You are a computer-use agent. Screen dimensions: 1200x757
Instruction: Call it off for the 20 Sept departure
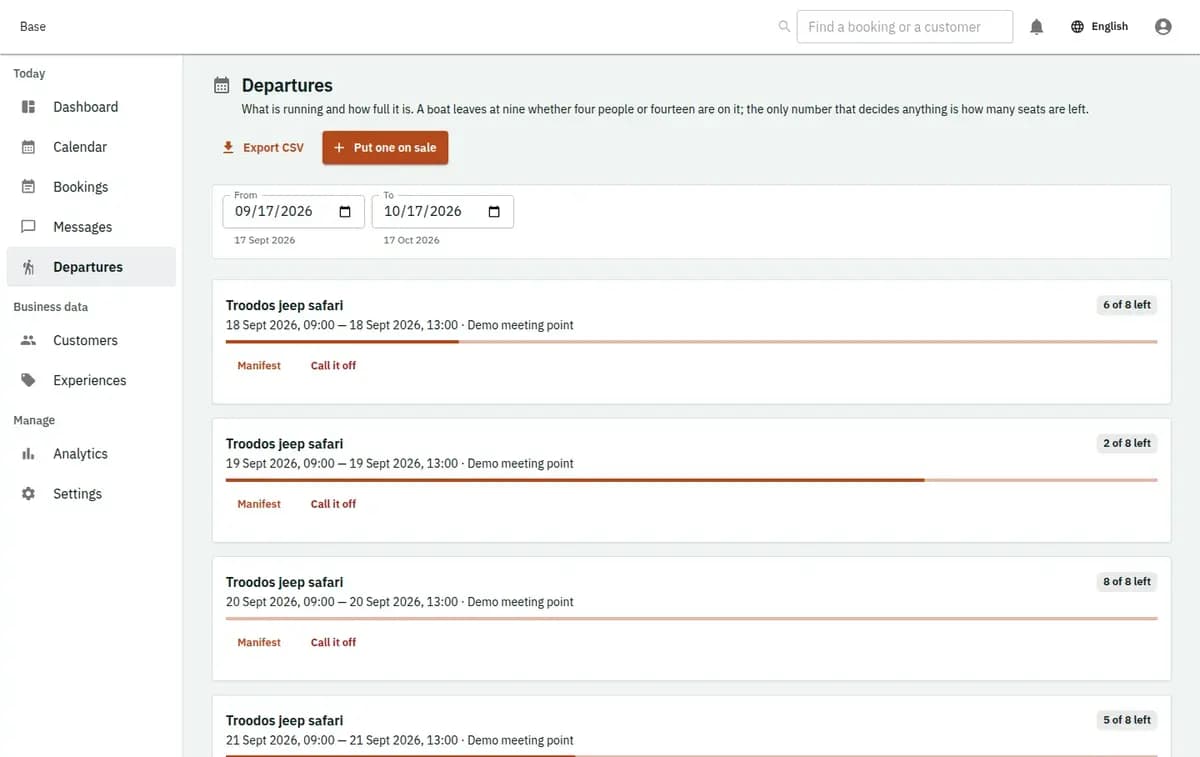point(333,642)
